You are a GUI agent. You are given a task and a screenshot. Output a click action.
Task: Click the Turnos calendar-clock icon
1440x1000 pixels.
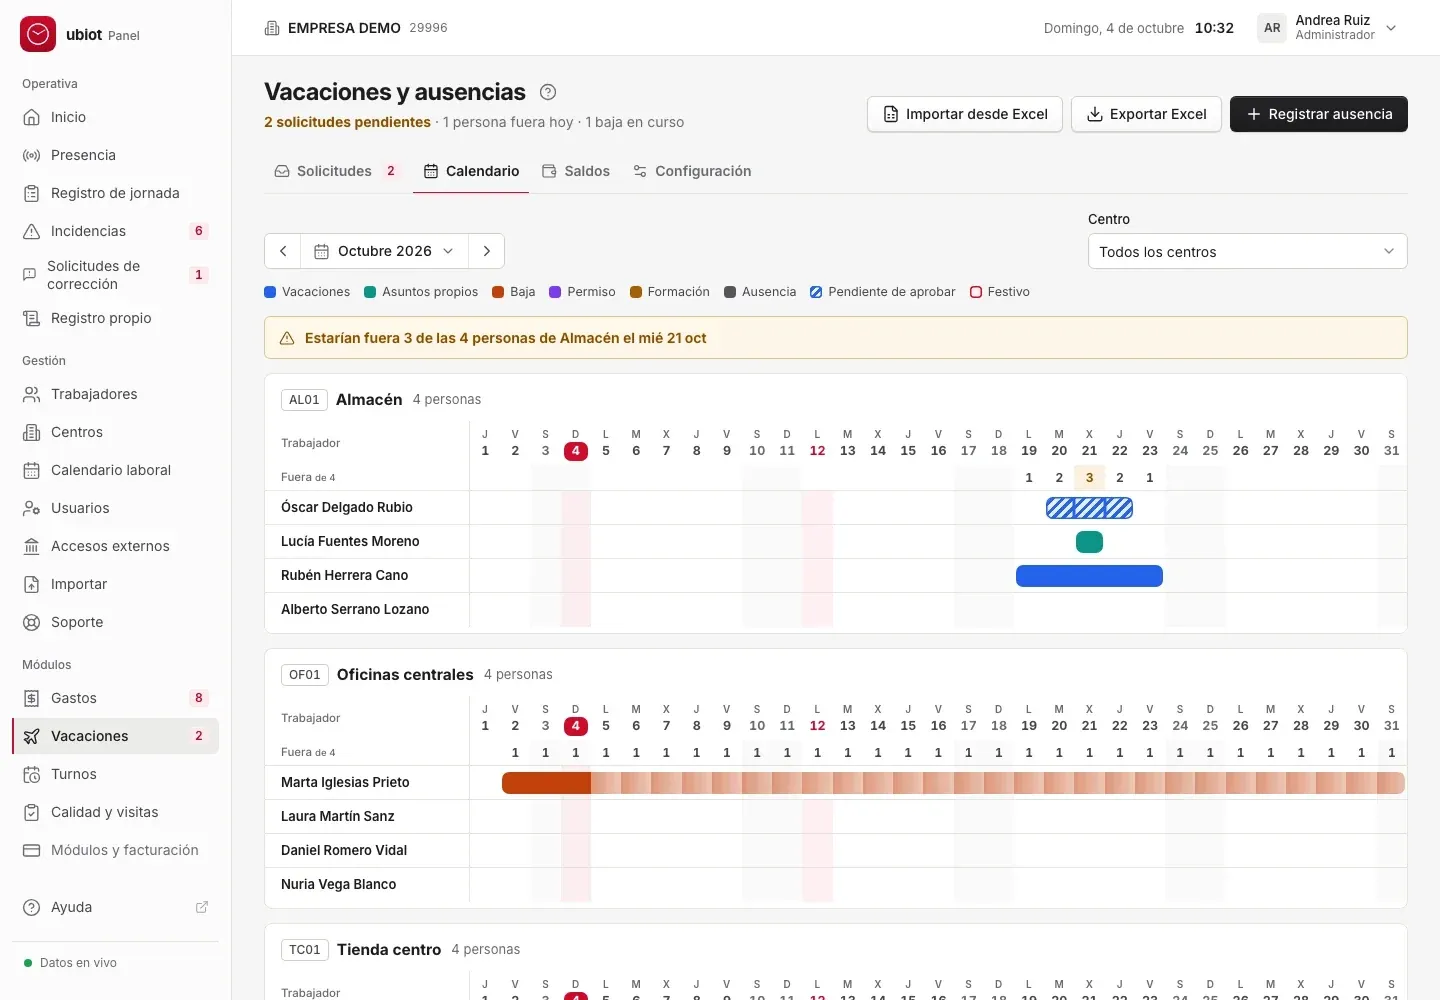32,774
